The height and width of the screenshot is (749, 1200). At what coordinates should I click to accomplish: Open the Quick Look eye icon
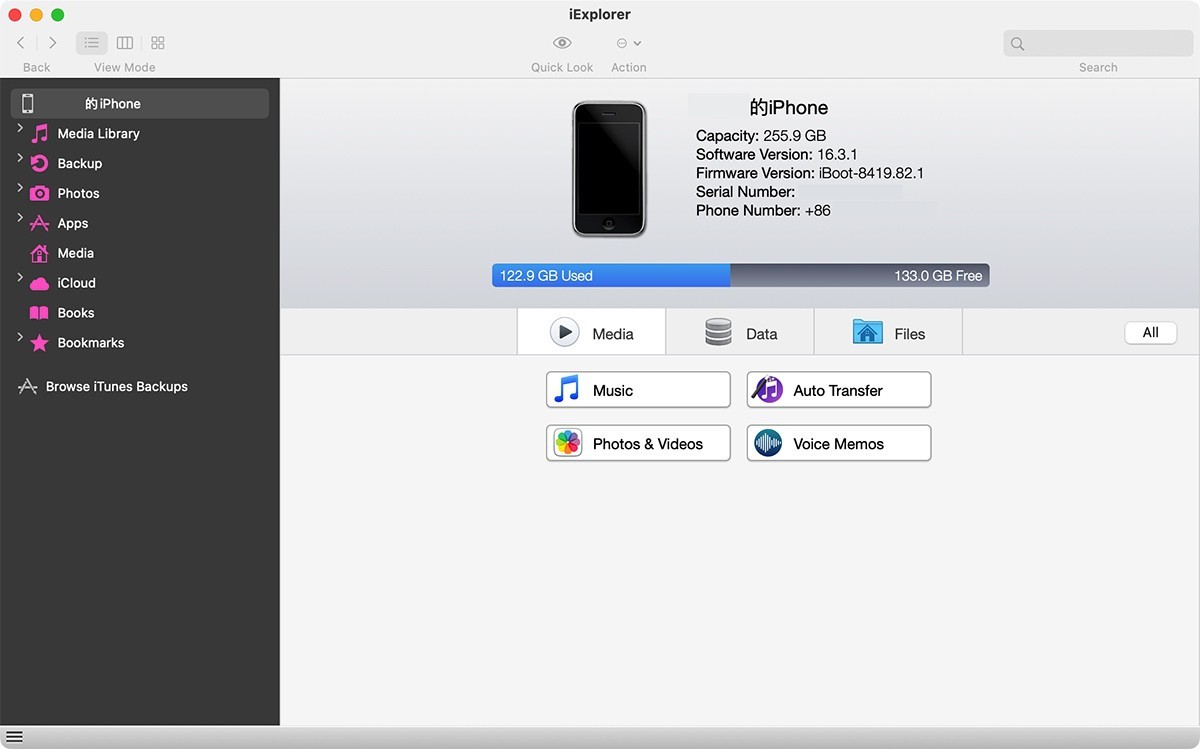point(561,42)
